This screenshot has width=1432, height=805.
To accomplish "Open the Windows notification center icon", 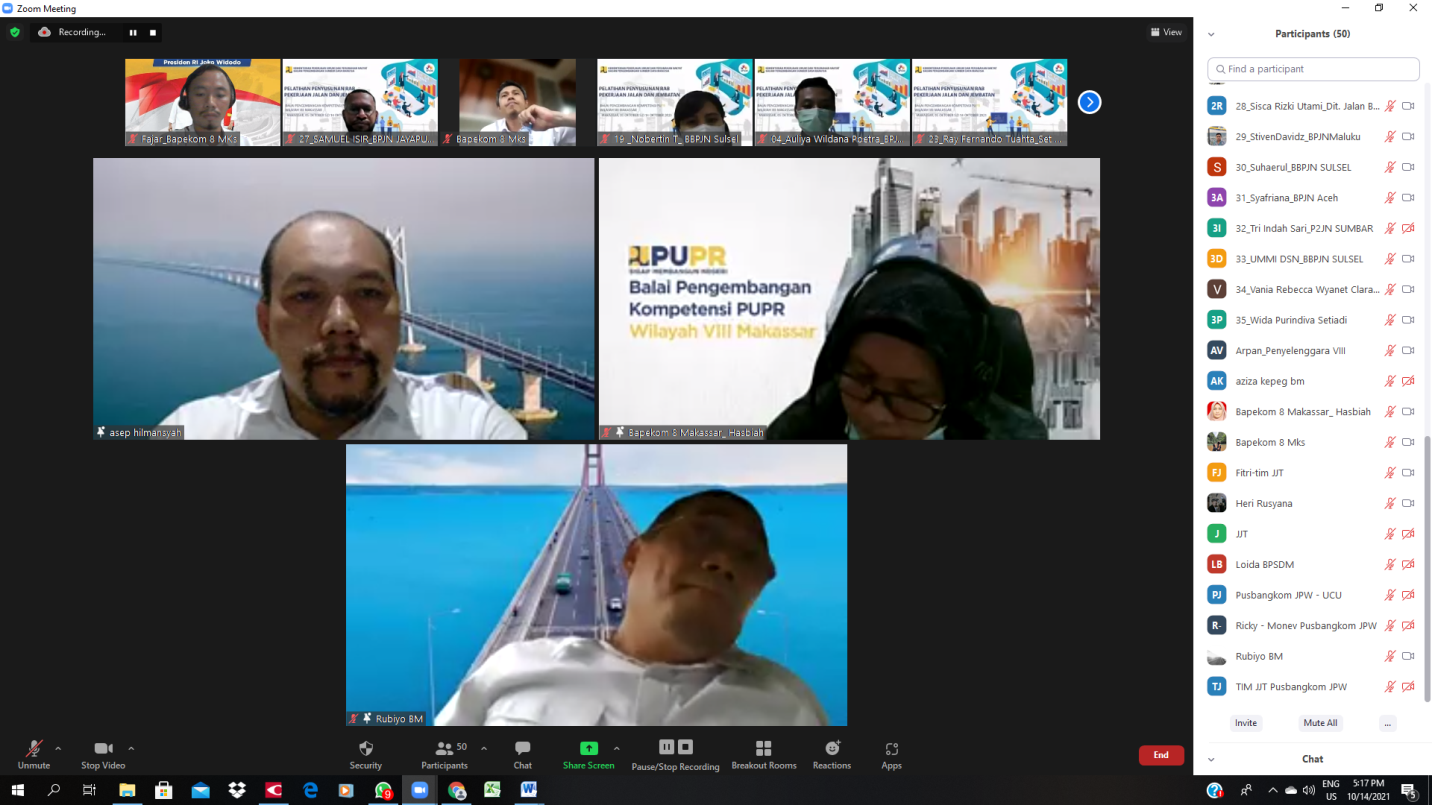I will 1408,790.
